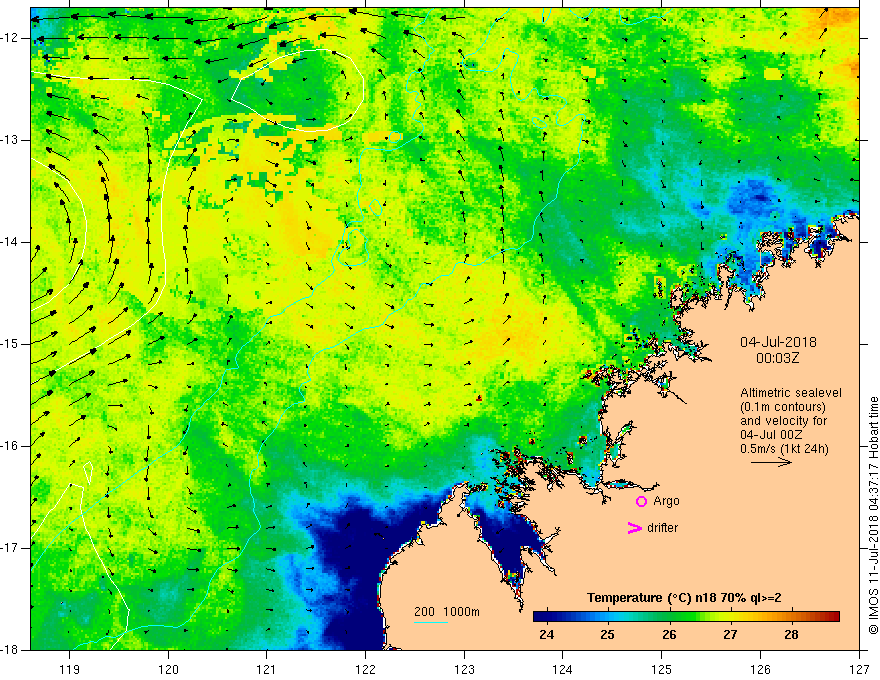Viewport: 880px width, 680px height.
Task: Click the magenta drifter arrow symbol in legend
Action: tap(635, 528)
